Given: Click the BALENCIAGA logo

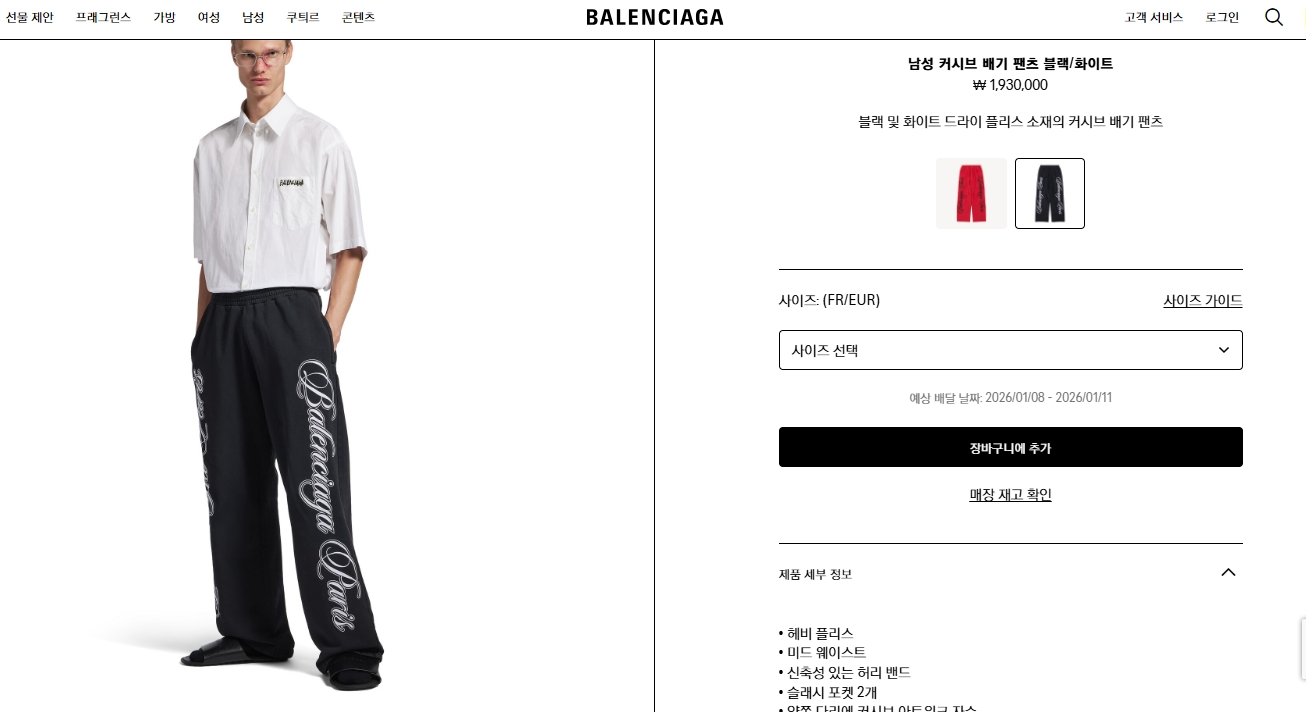Looking at the screenshot, I should pyautogui.click(x=655, y=17).
